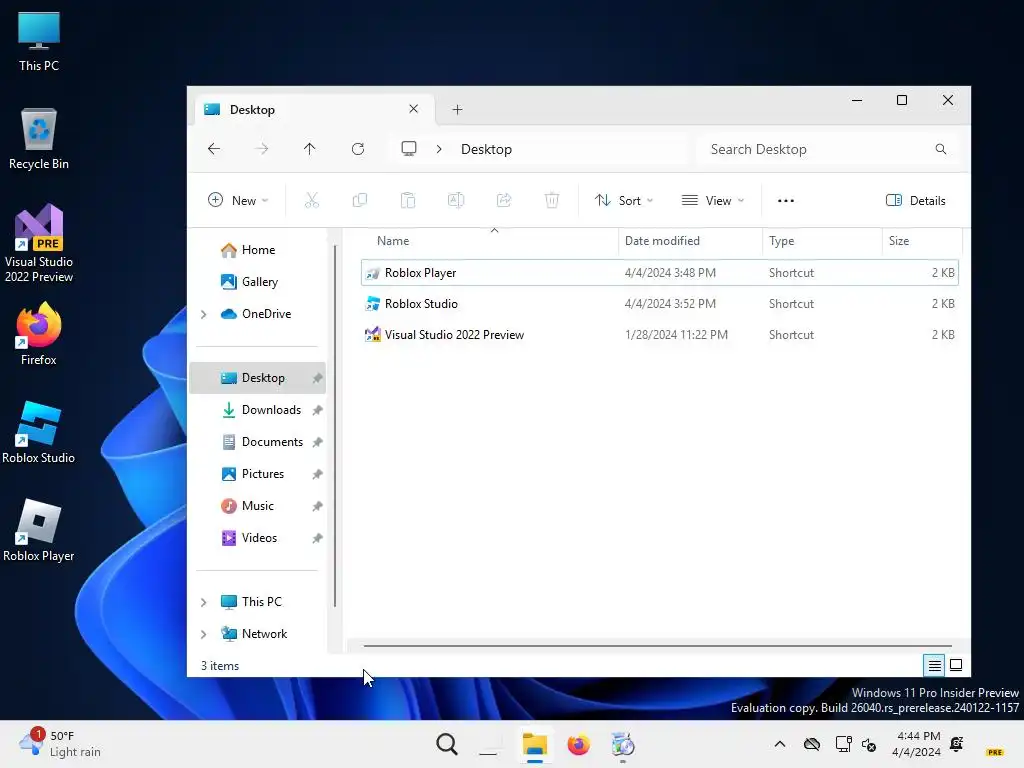Viewport: 1024px width, 768px height.
Task: Open Pictures in navigation pane
Action: [257, 474]
